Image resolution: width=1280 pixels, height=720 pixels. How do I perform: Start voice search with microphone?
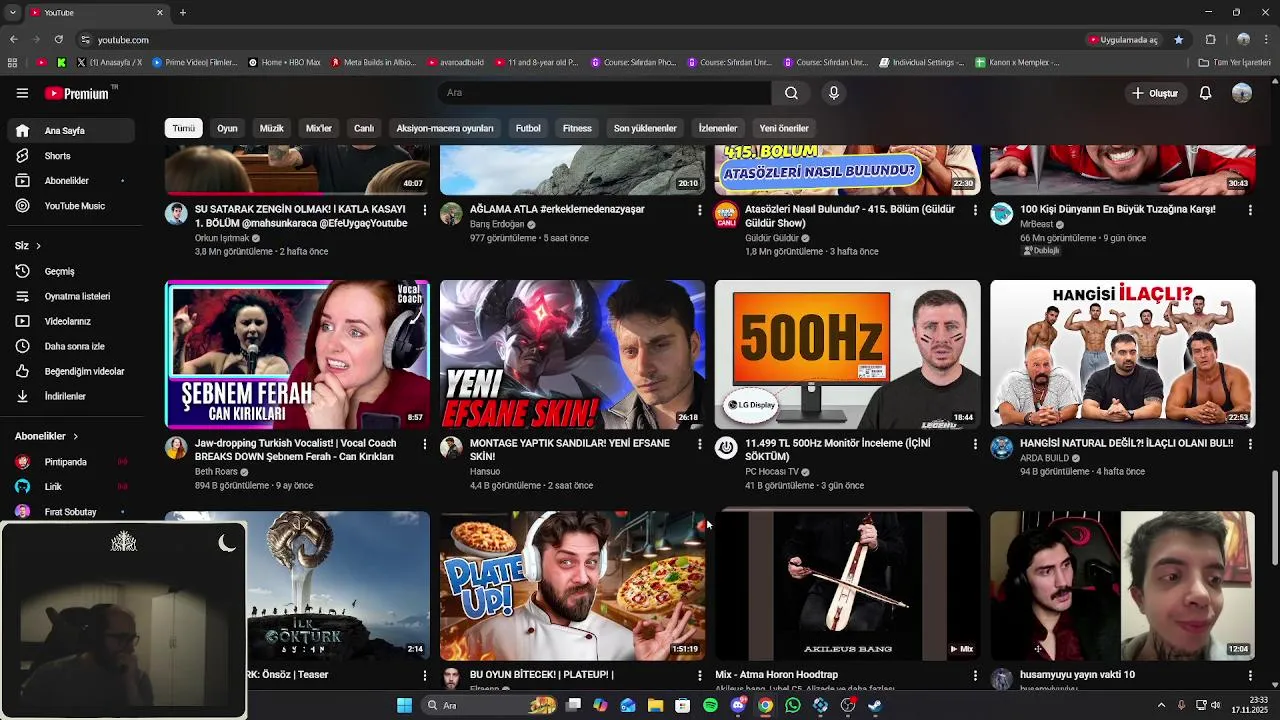(x=834, y=93)
